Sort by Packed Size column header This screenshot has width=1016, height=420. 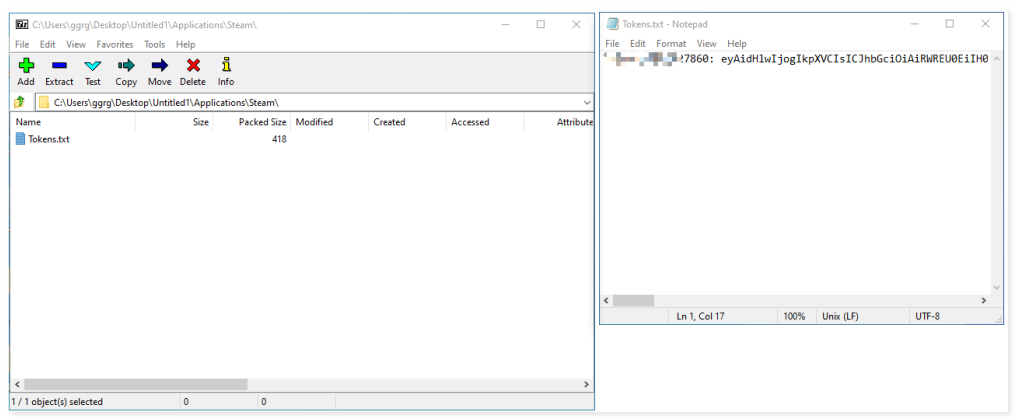point(262,122)
